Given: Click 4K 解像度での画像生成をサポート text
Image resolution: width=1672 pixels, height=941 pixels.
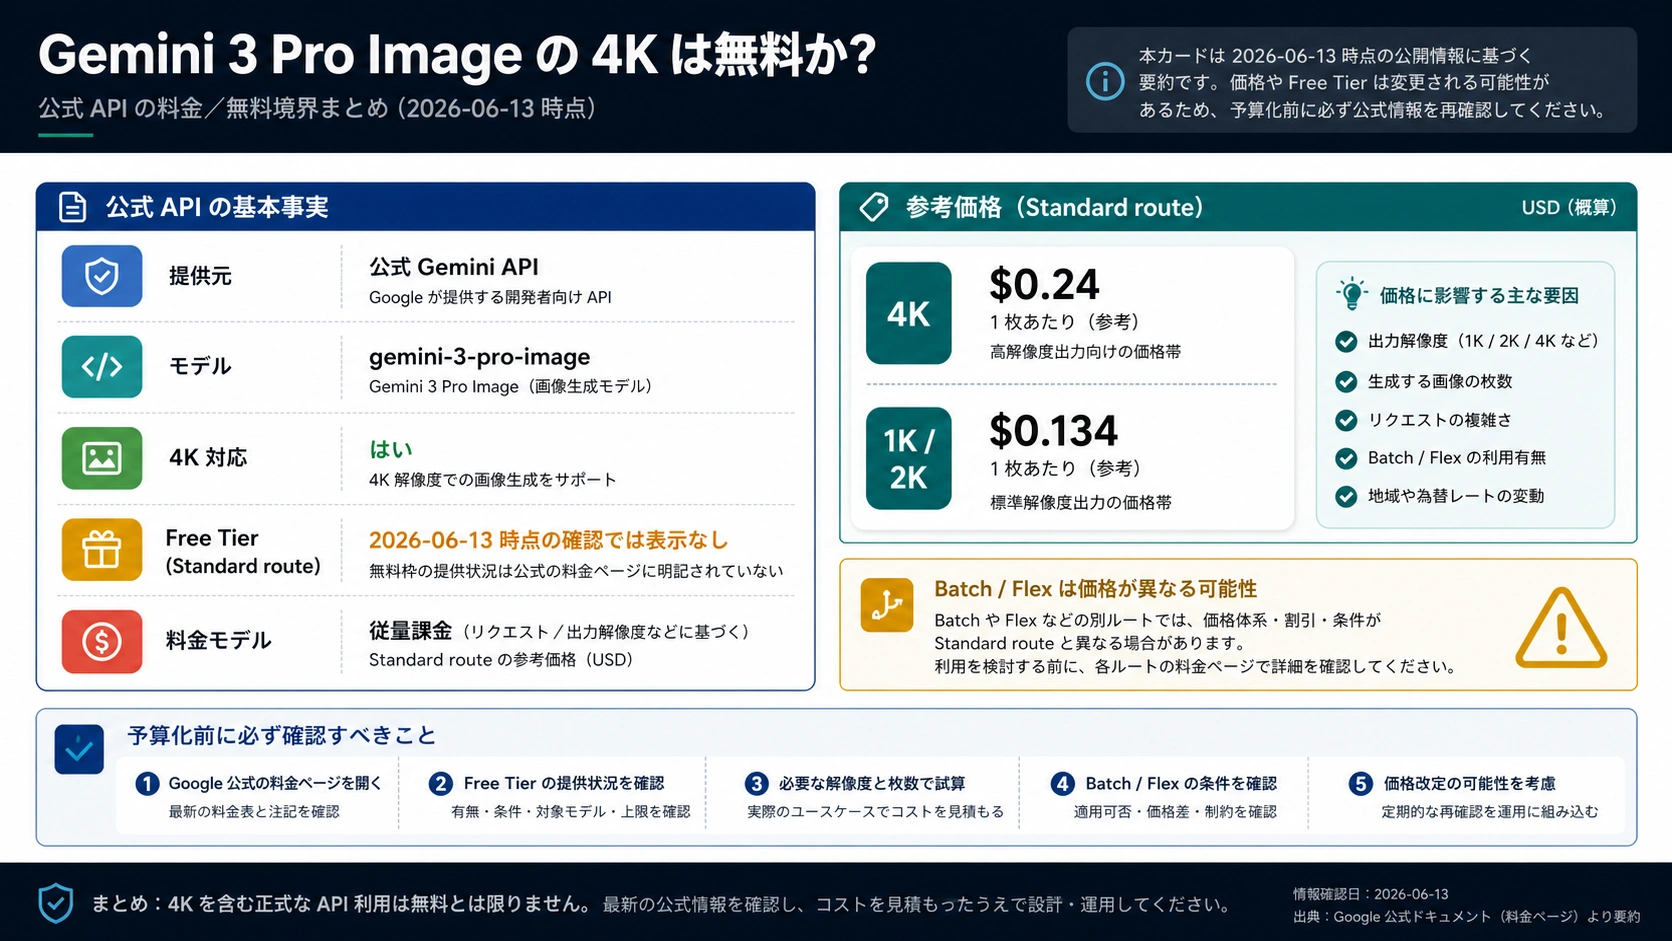Looking at the screenshot, I should (492, 480).
